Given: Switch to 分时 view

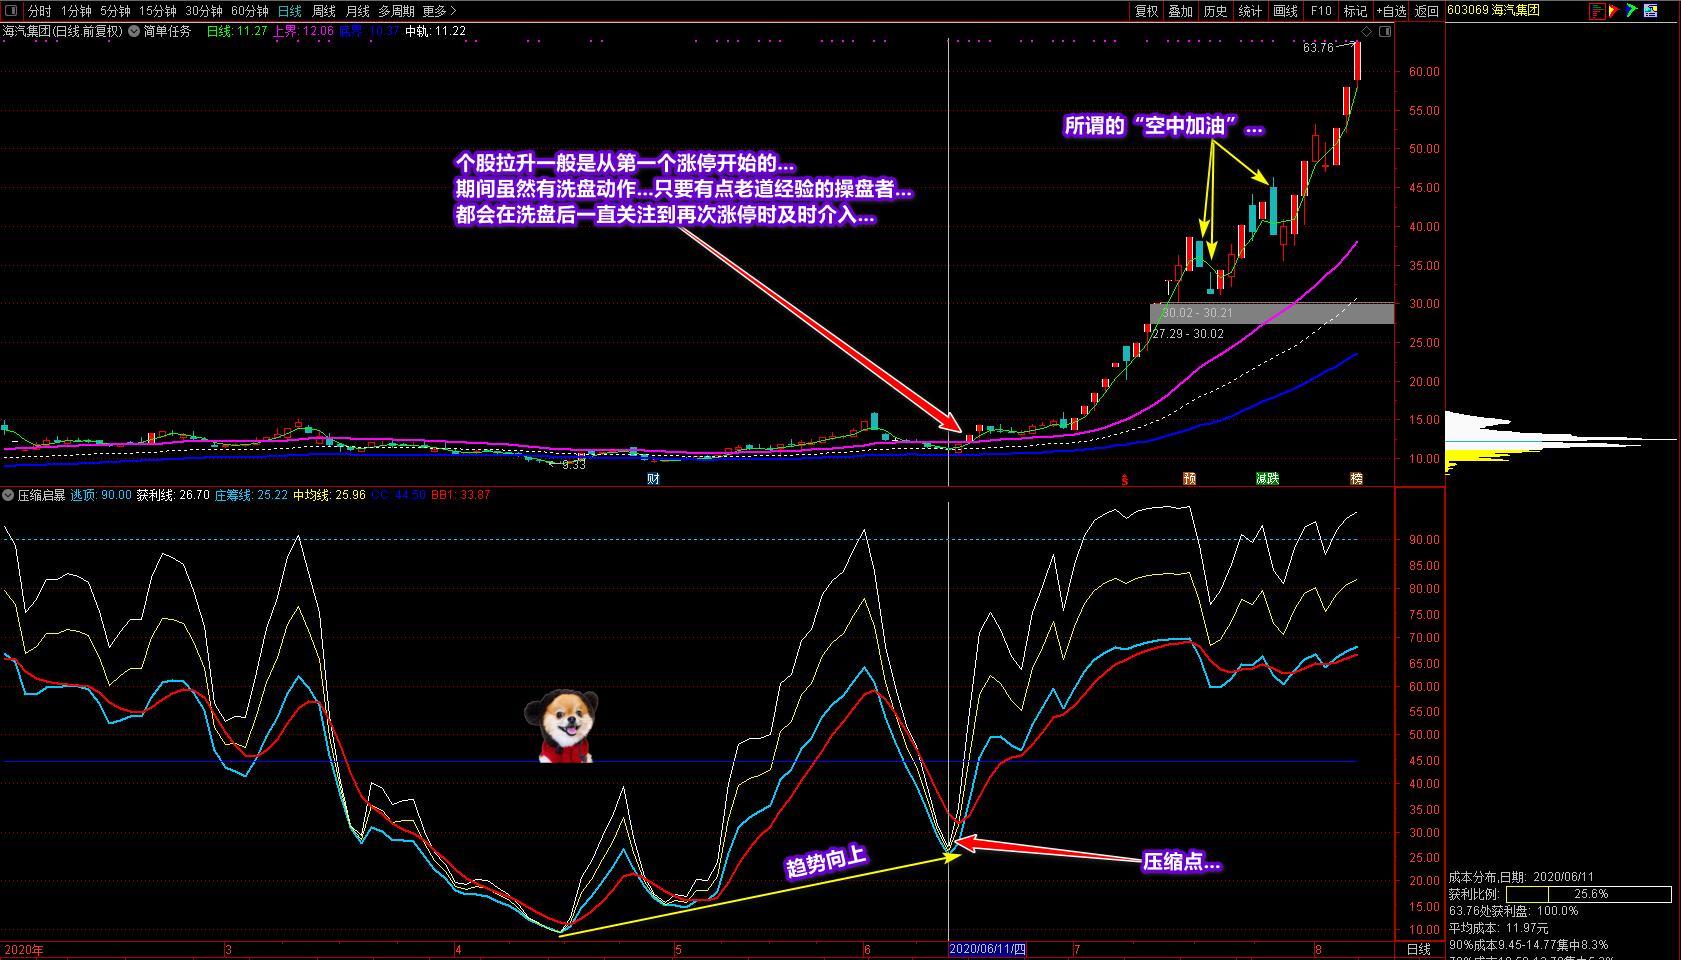Looking at the screenshot, I should click(x=40, y=11).
